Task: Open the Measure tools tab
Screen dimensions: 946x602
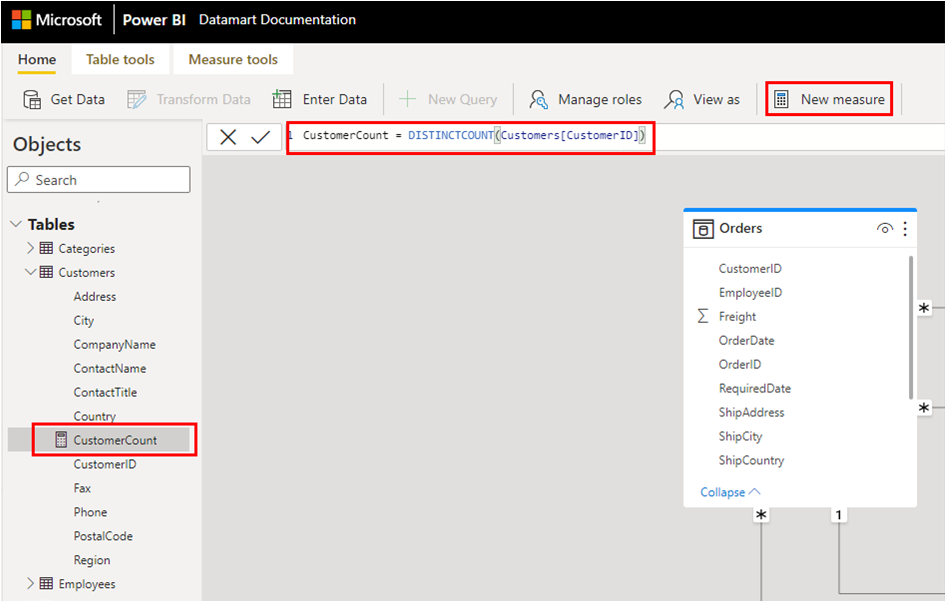Action: [233, 60]
